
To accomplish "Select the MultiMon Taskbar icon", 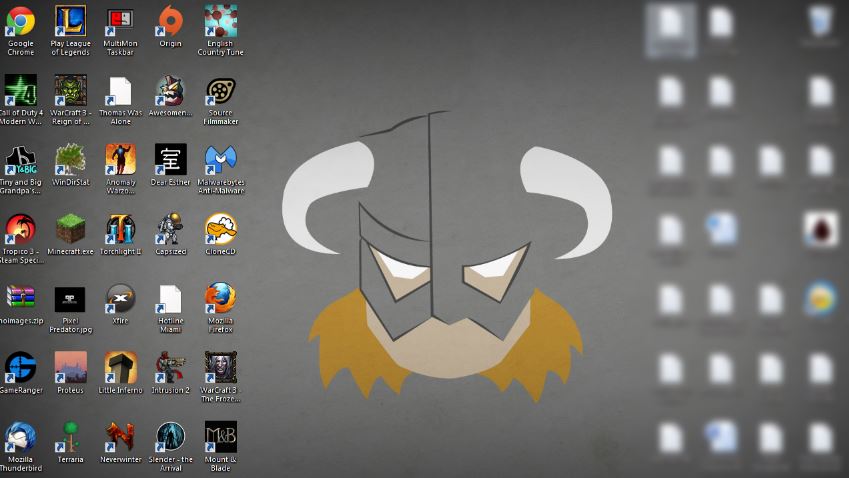I will 120,21.
